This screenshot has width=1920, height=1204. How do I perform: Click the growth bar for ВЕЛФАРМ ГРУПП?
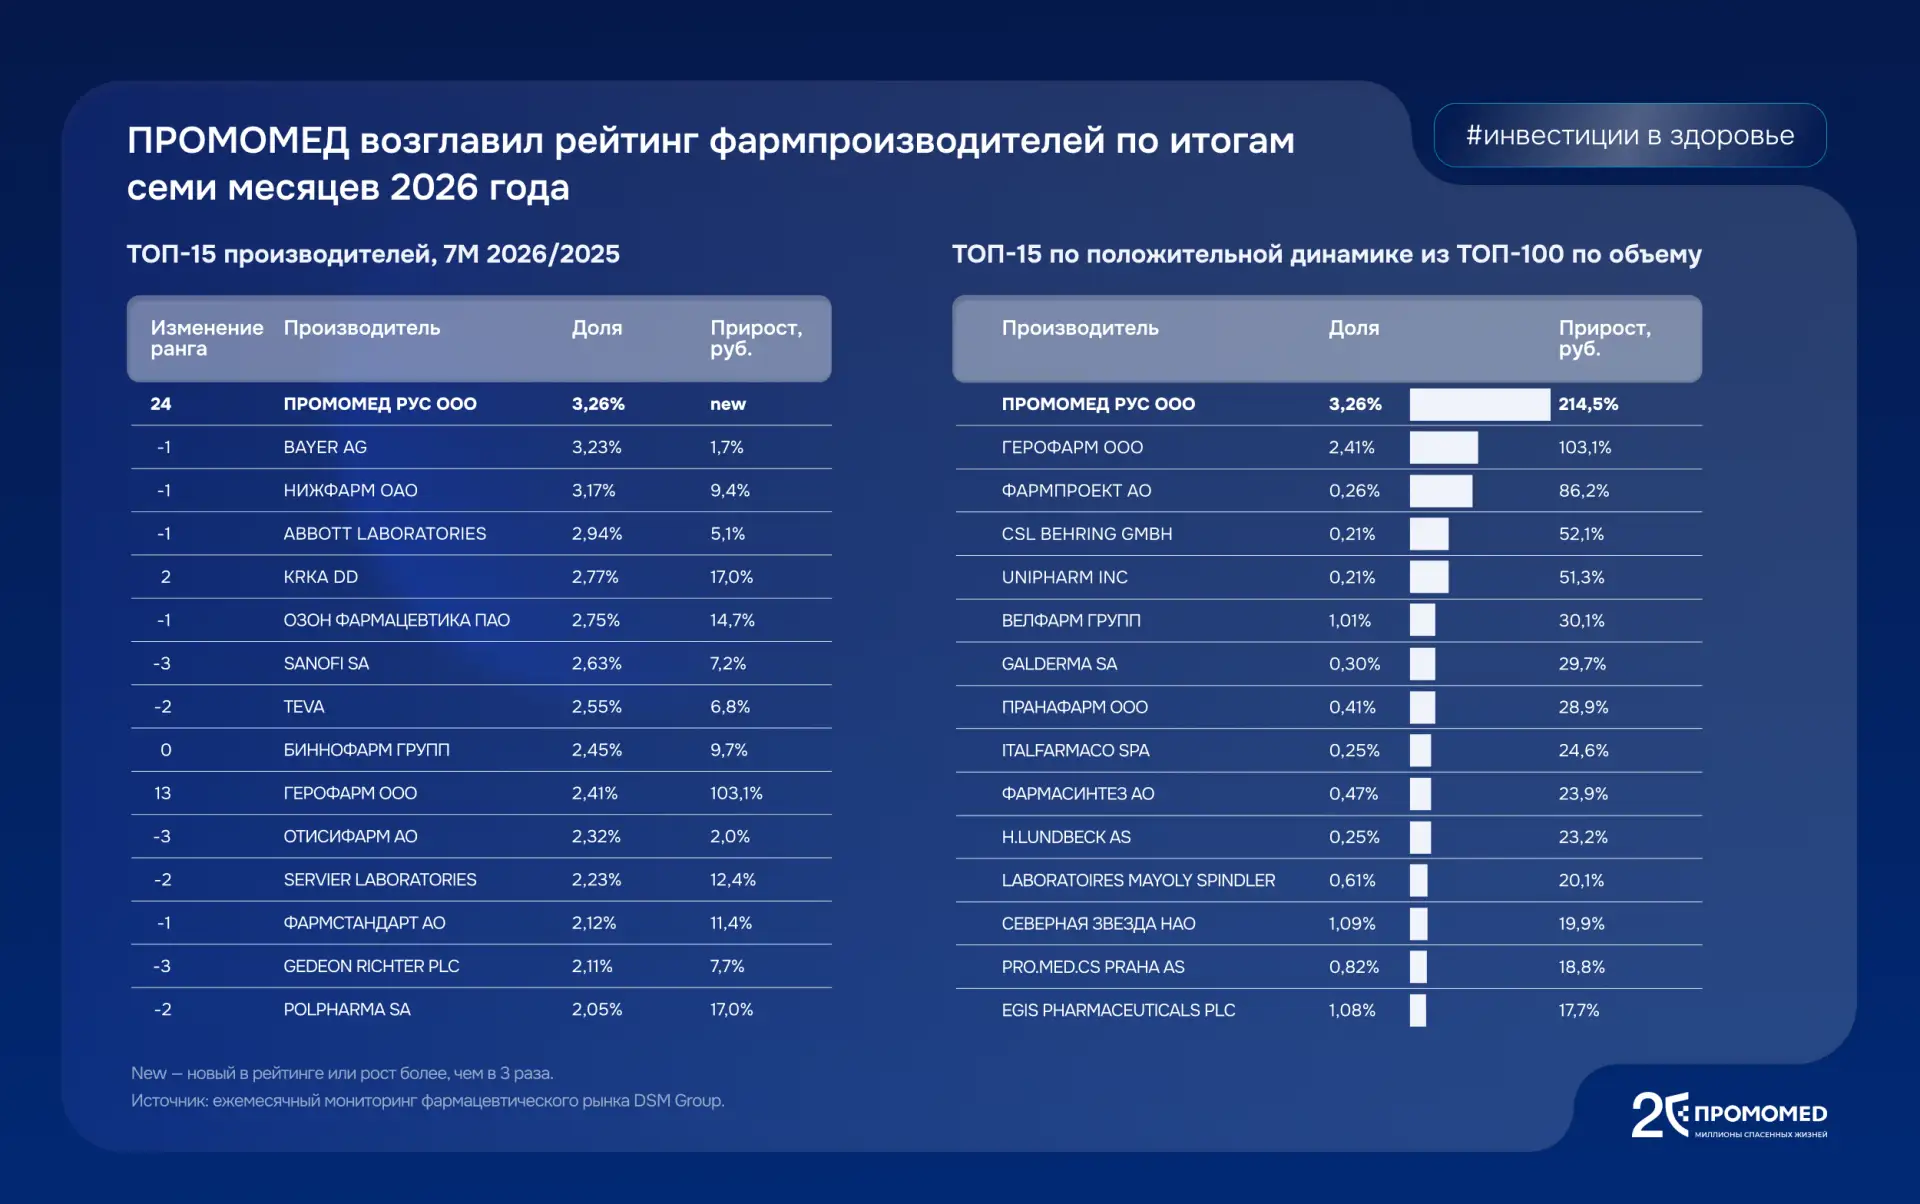tap(1422, 620)
